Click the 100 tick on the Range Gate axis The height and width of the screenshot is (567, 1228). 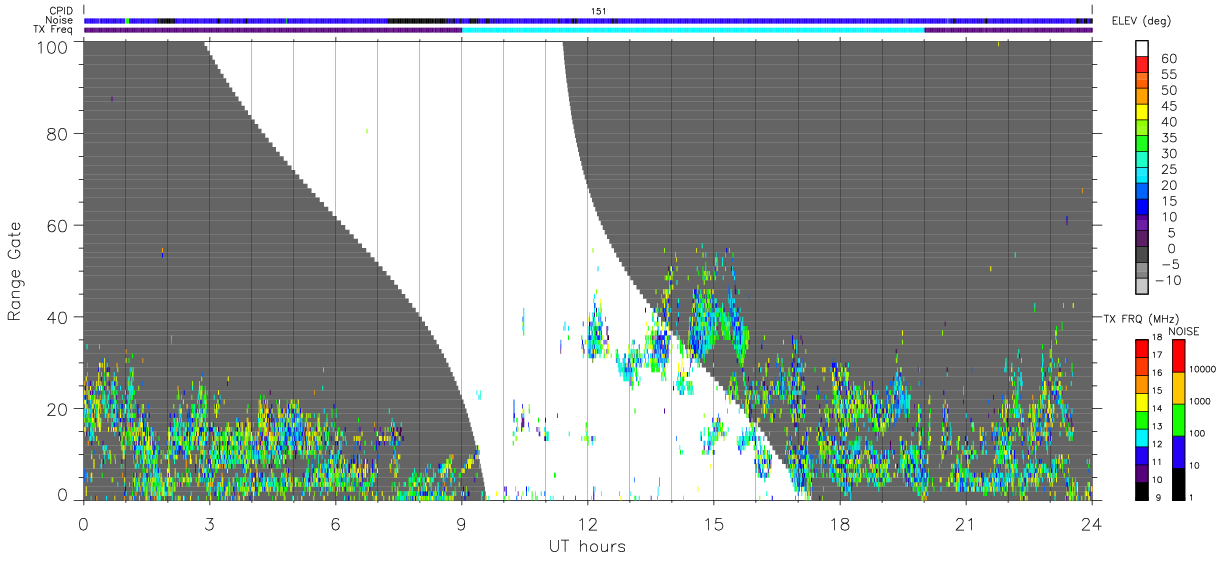54,46
